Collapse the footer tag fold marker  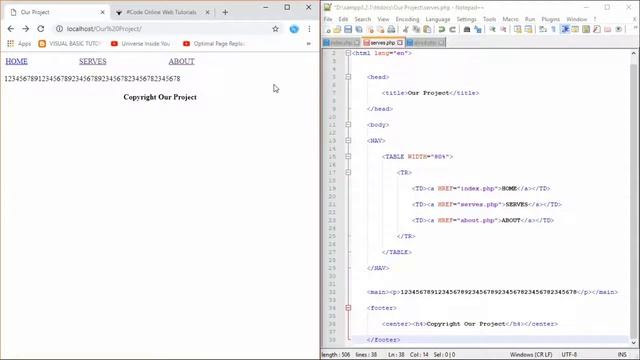(348, 308)
